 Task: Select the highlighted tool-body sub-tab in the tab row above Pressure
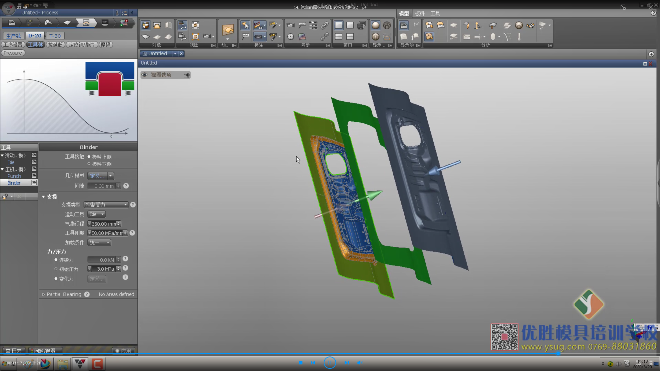(35, 44)
